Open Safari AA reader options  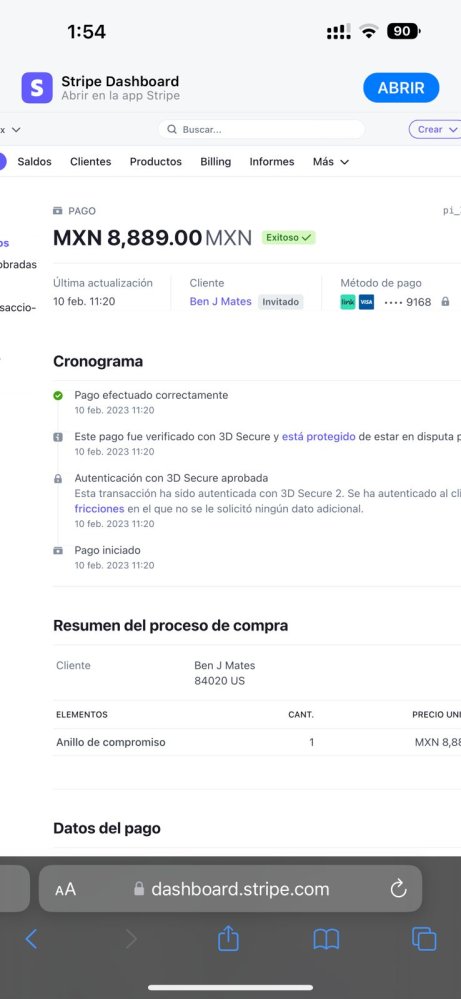click(65, 889)
